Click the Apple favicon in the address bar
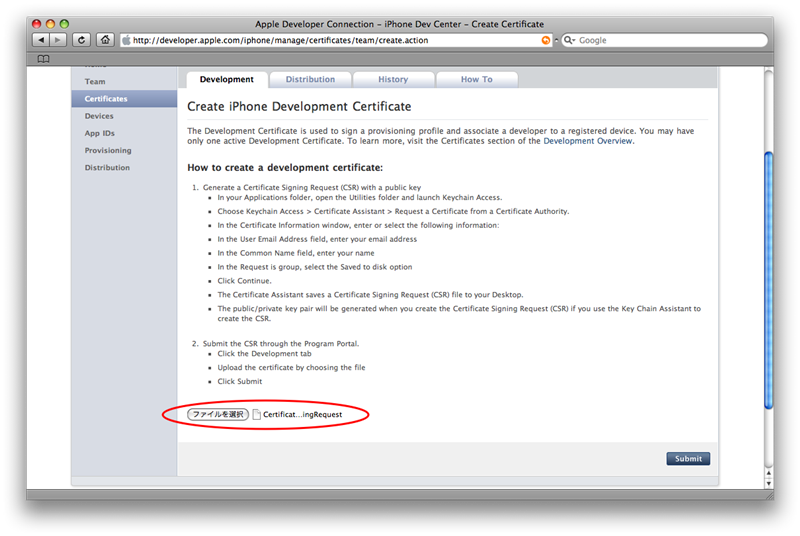Image resolution: width=800 pixels, height=536 pixels. [126, 40]
